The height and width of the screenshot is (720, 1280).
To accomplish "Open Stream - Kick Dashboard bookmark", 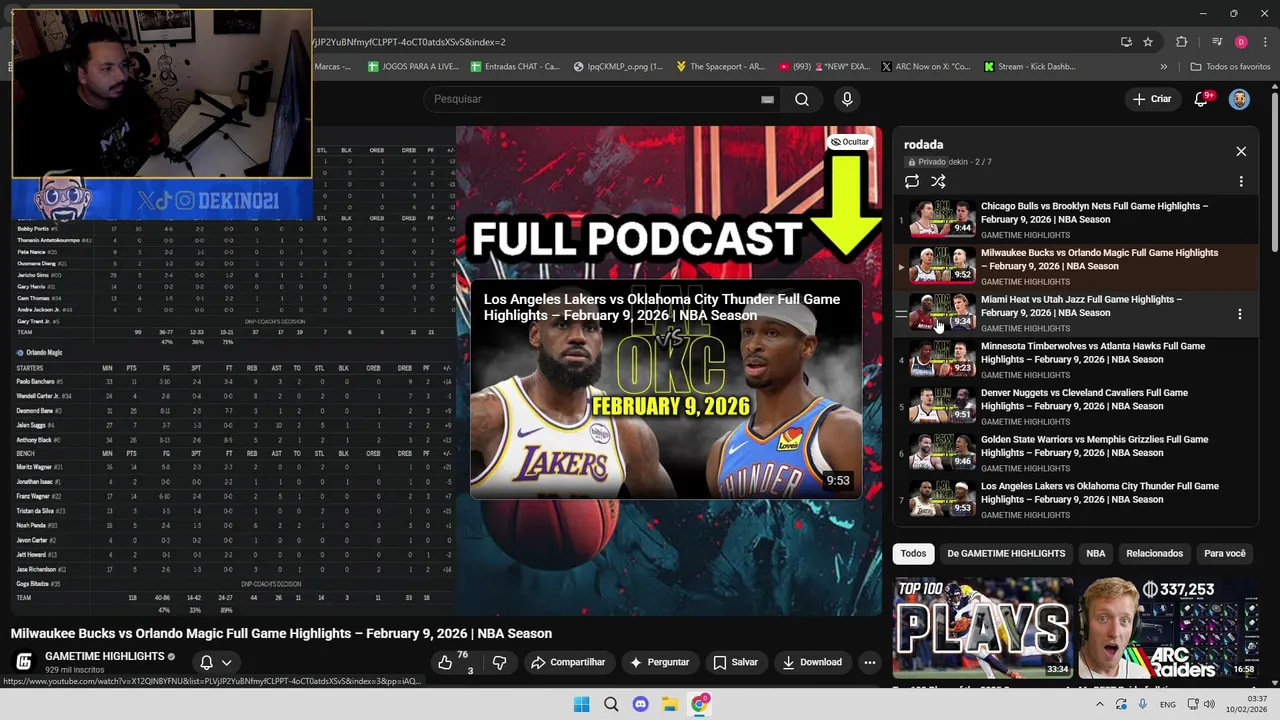I will coord(1029,67).
